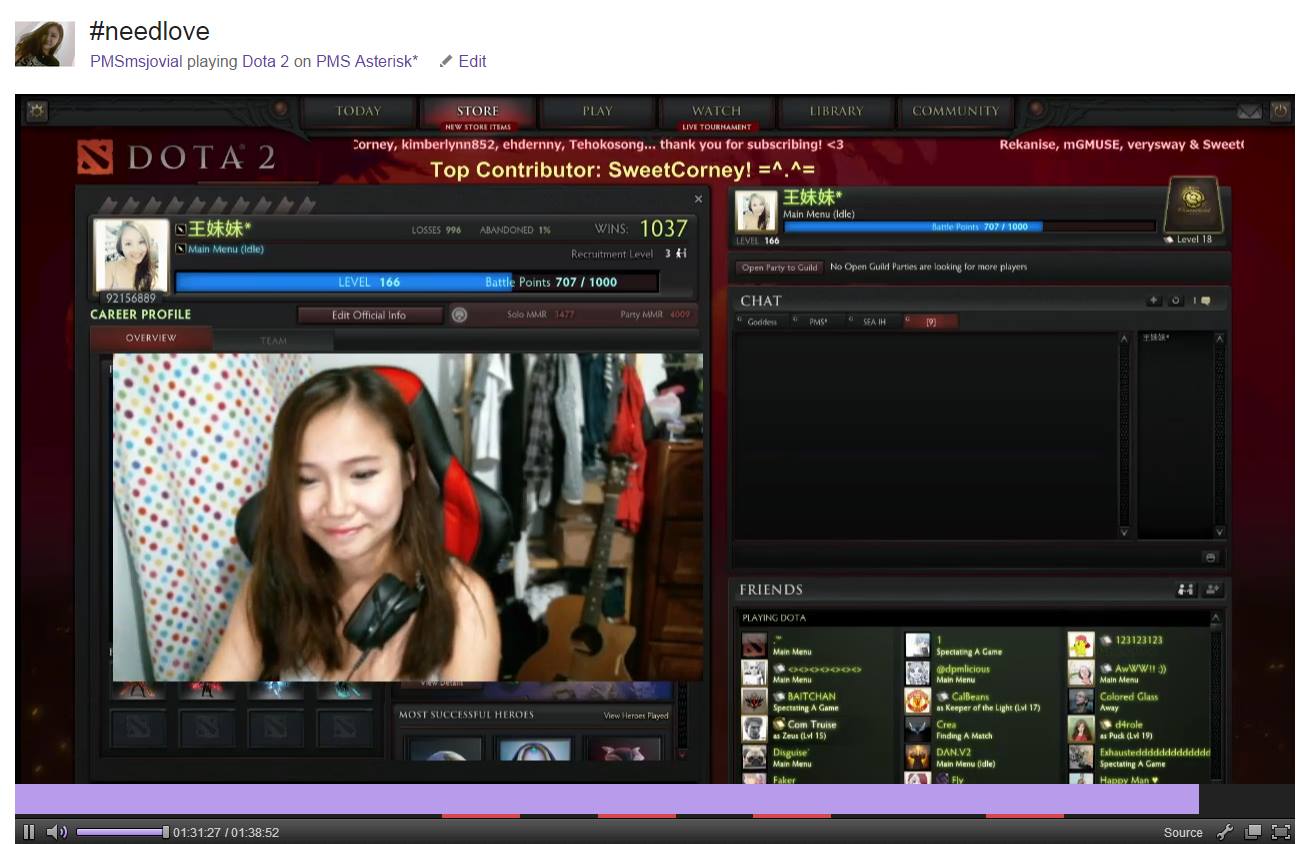Pop out the video player
This screenshot has width=1299, height=844.
[x=1253, y=832]
